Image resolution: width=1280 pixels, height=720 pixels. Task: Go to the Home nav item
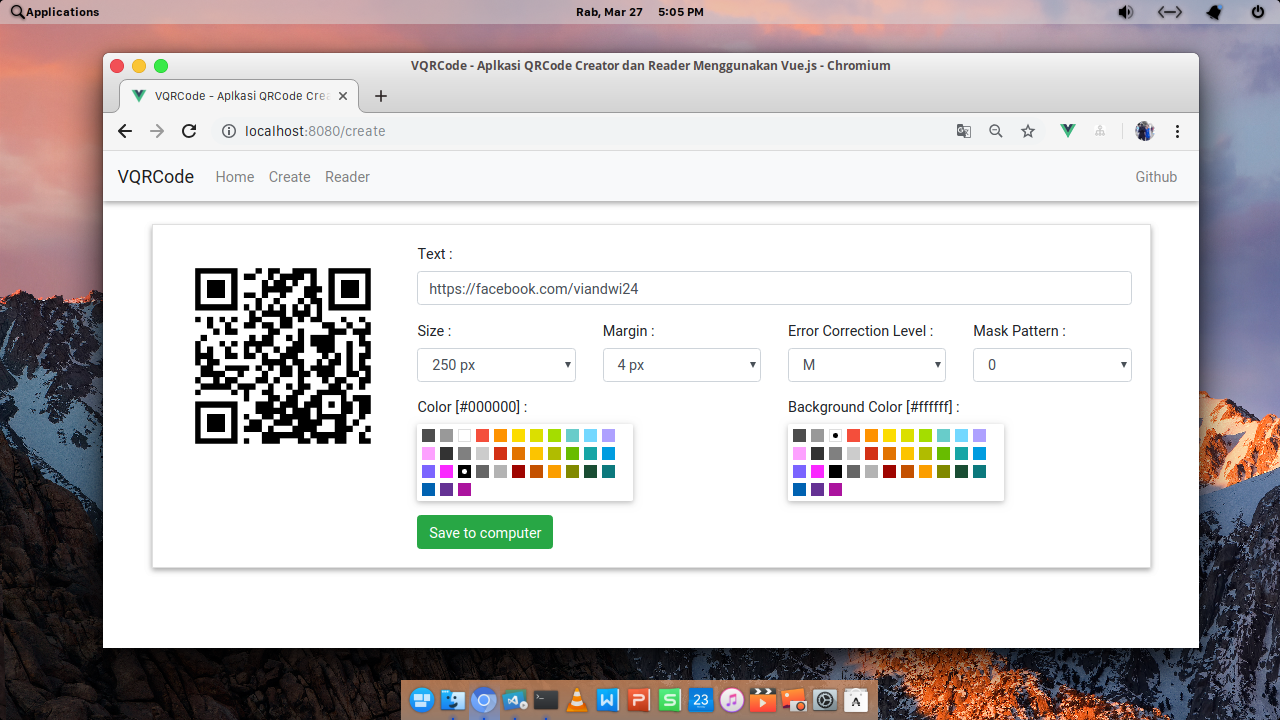(x=235, y=177)
